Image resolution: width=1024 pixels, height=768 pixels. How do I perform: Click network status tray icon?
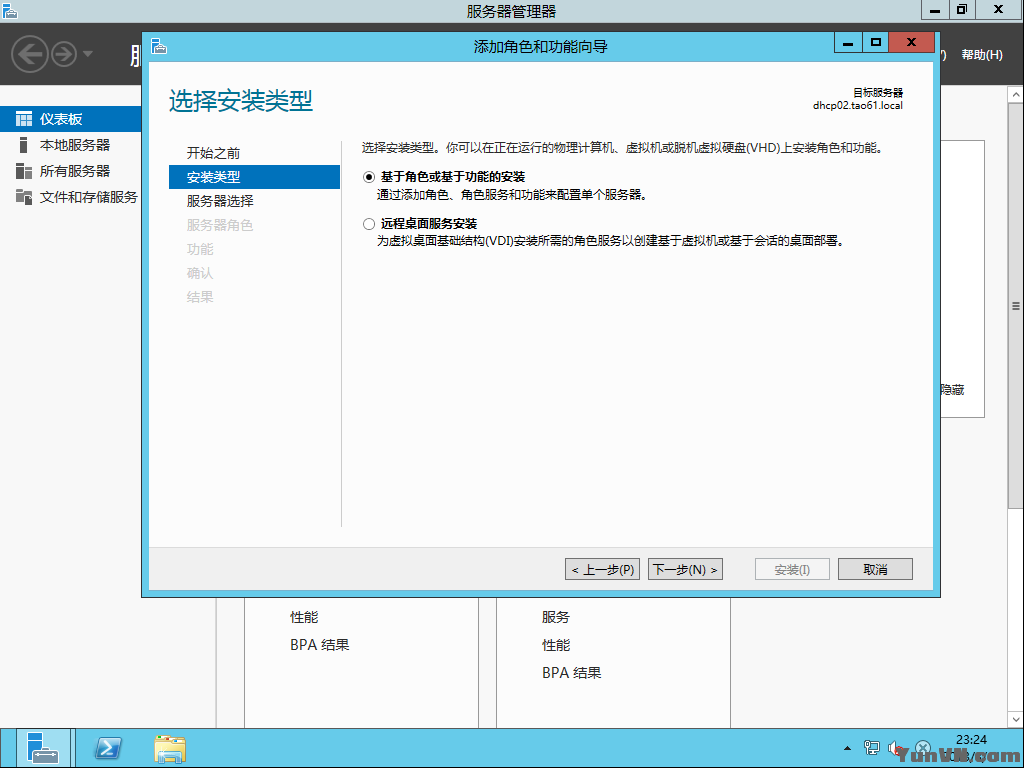[871, 748]
